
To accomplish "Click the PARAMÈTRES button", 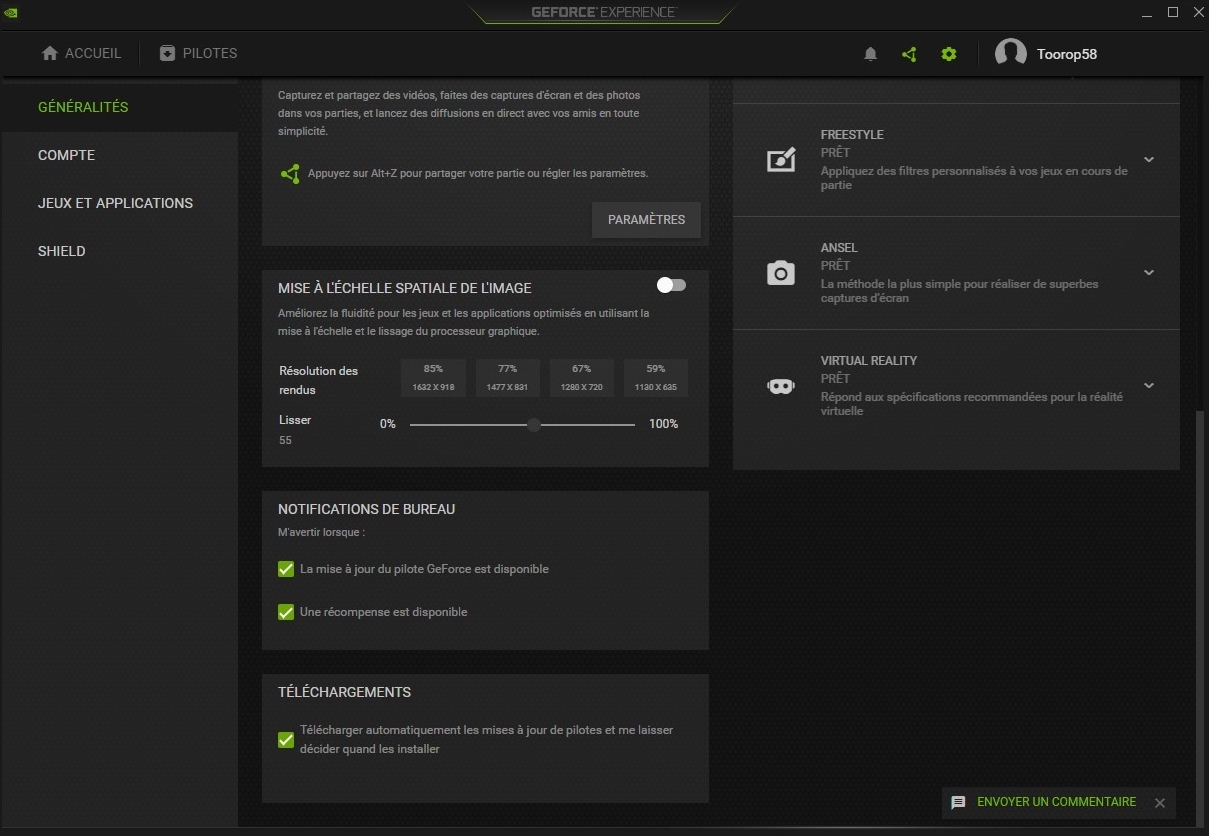I will point(646,220).
